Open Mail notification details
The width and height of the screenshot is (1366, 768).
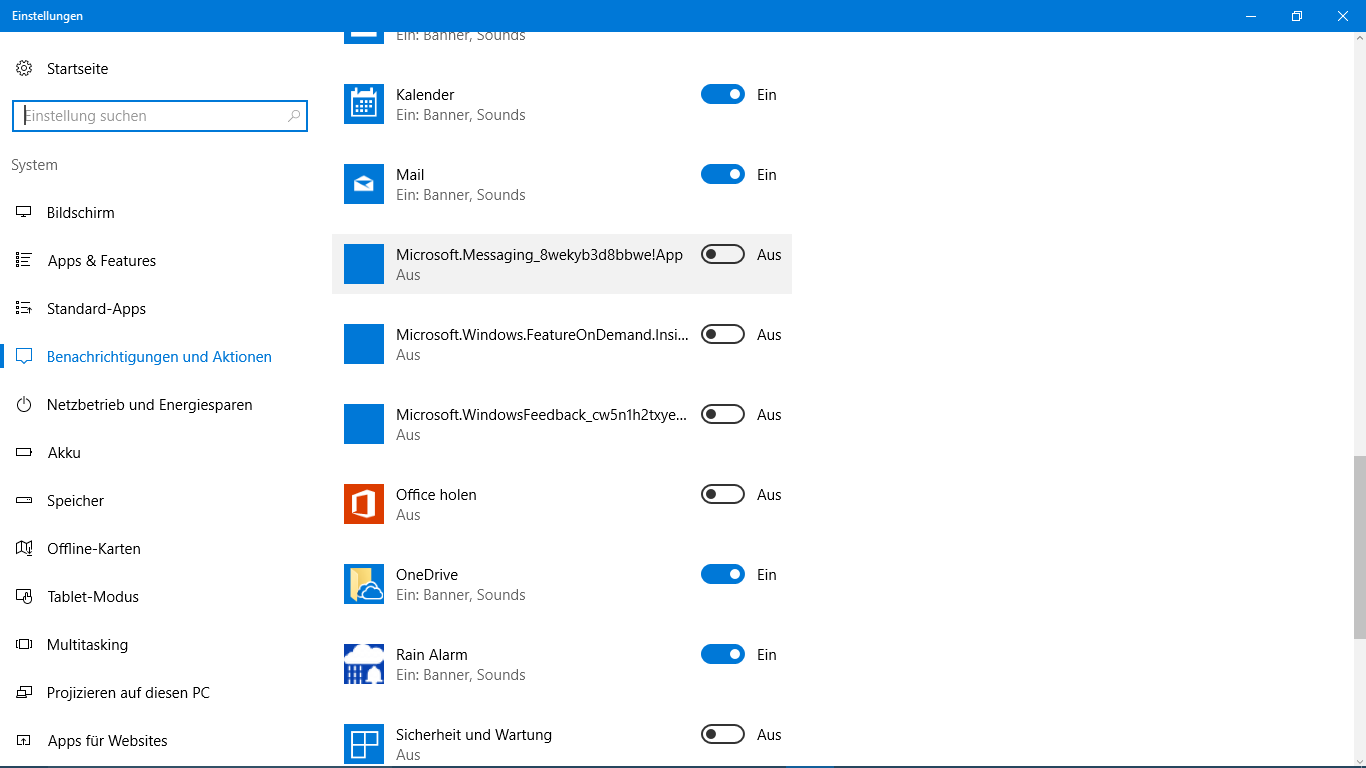[562, 184]
